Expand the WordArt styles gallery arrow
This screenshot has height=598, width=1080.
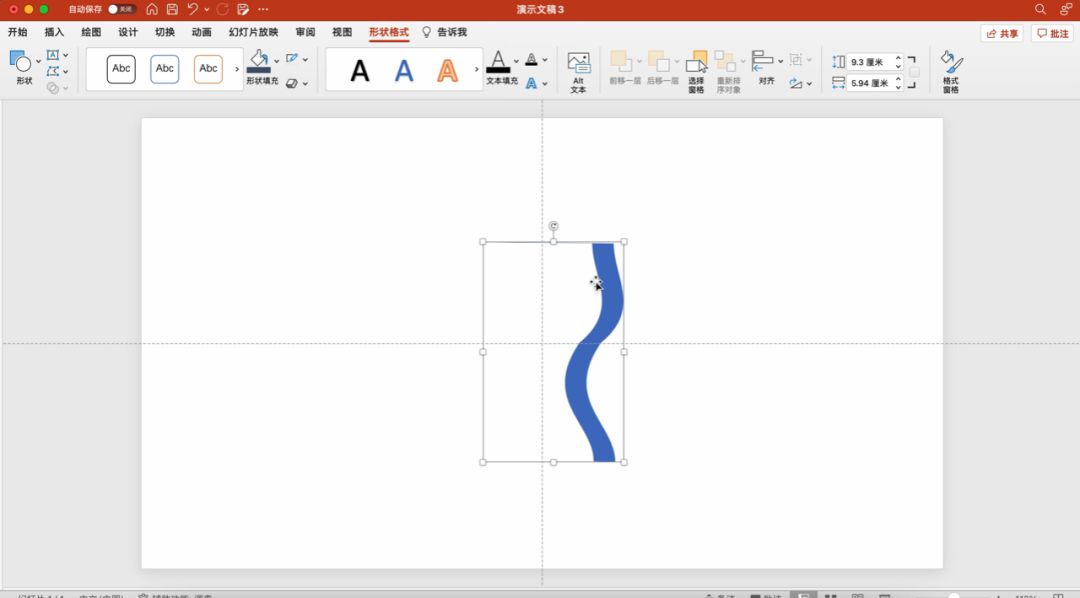(x=476, y=69)
